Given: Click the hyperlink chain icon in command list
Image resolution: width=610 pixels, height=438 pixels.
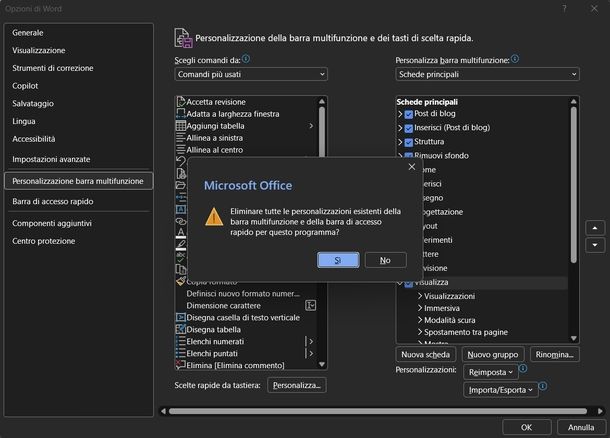Looking at the screenshot, I should [181, 221].
